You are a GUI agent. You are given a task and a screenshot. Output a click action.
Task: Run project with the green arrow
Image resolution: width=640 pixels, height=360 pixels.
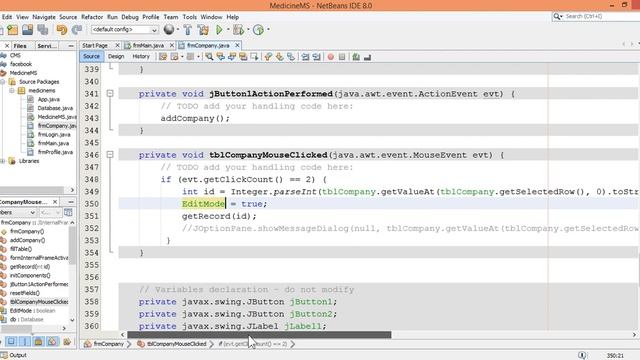[219, 29]
